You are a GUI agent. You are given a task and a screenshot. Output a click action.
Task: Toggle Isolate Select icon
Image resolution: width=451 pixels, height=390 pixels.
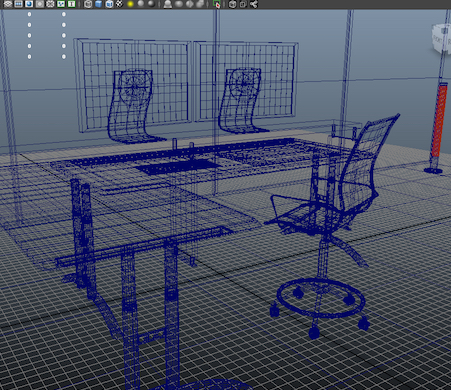tap(217, 4)
